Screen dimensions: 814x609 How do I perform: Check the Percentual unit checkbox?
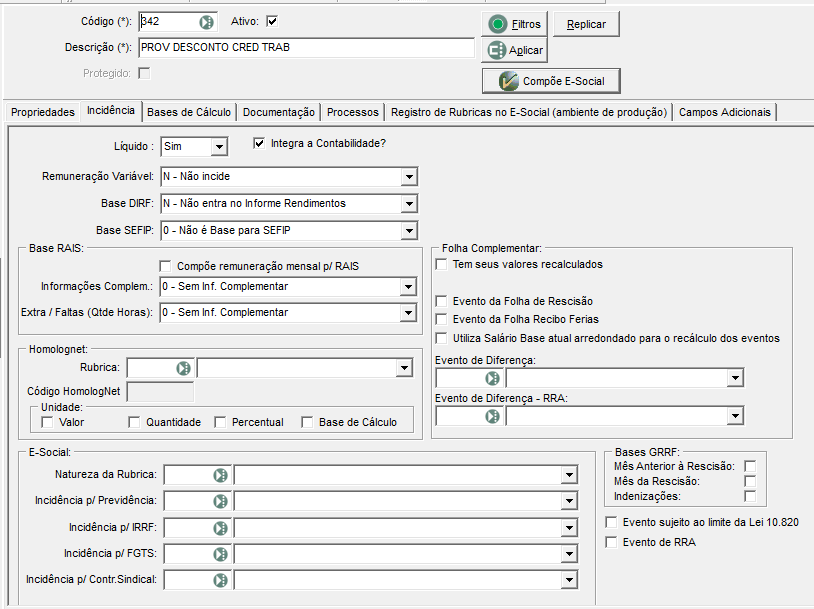tap(220, 422)
